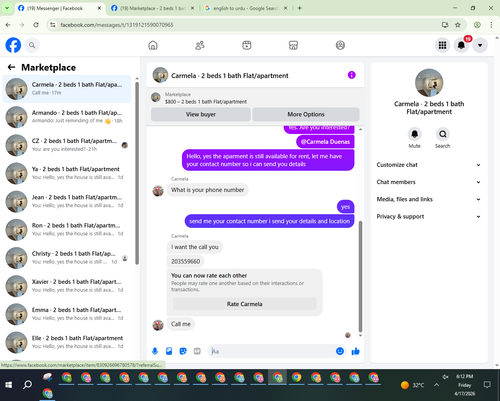Open Jean chat in list
Image resolution: width=500 pixels, height=401 pixels.
[x=67, y=201]
